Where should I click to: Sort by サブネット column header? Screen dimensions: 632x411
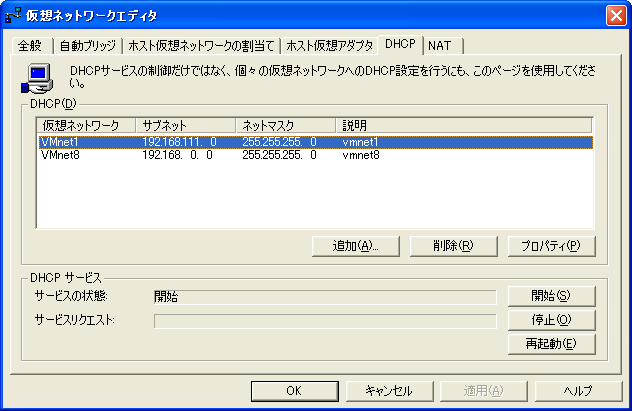point(185,125)
